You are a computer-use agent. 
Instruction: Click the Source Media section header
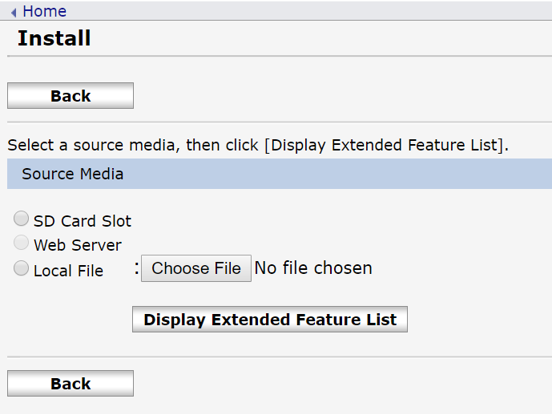[279, 174]
